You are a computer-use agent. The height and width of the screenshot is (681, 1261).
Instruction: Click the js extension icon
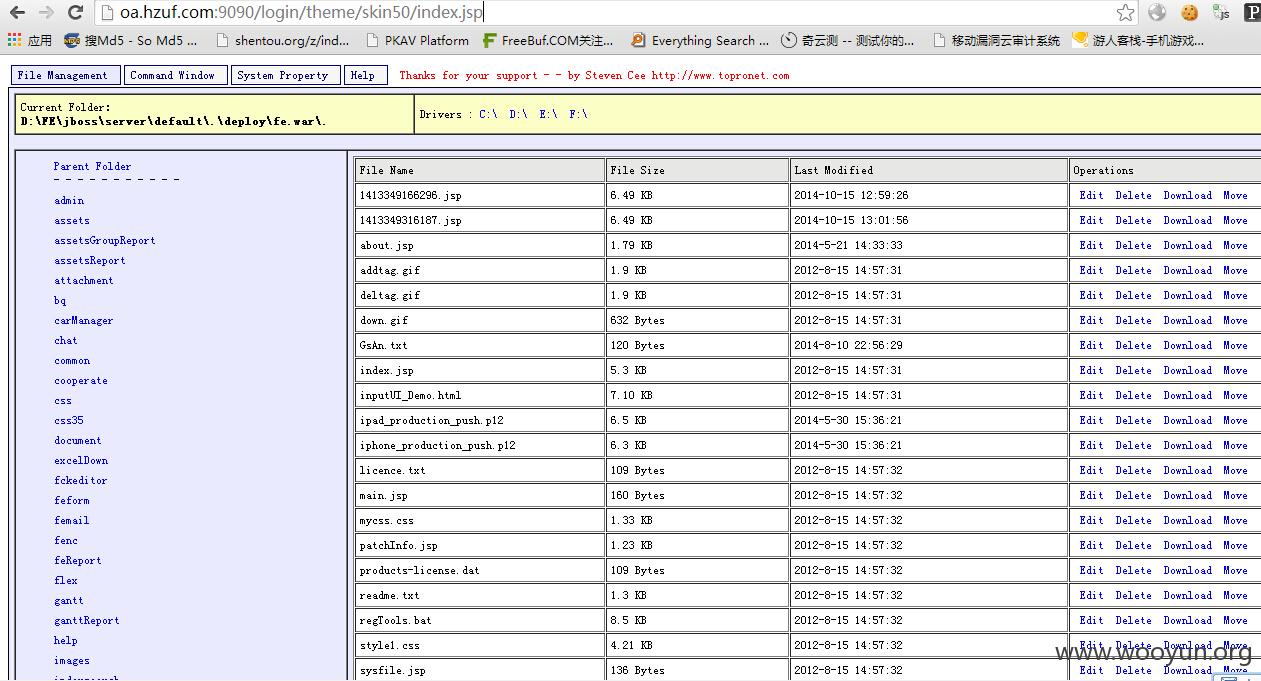[1221, 13]
